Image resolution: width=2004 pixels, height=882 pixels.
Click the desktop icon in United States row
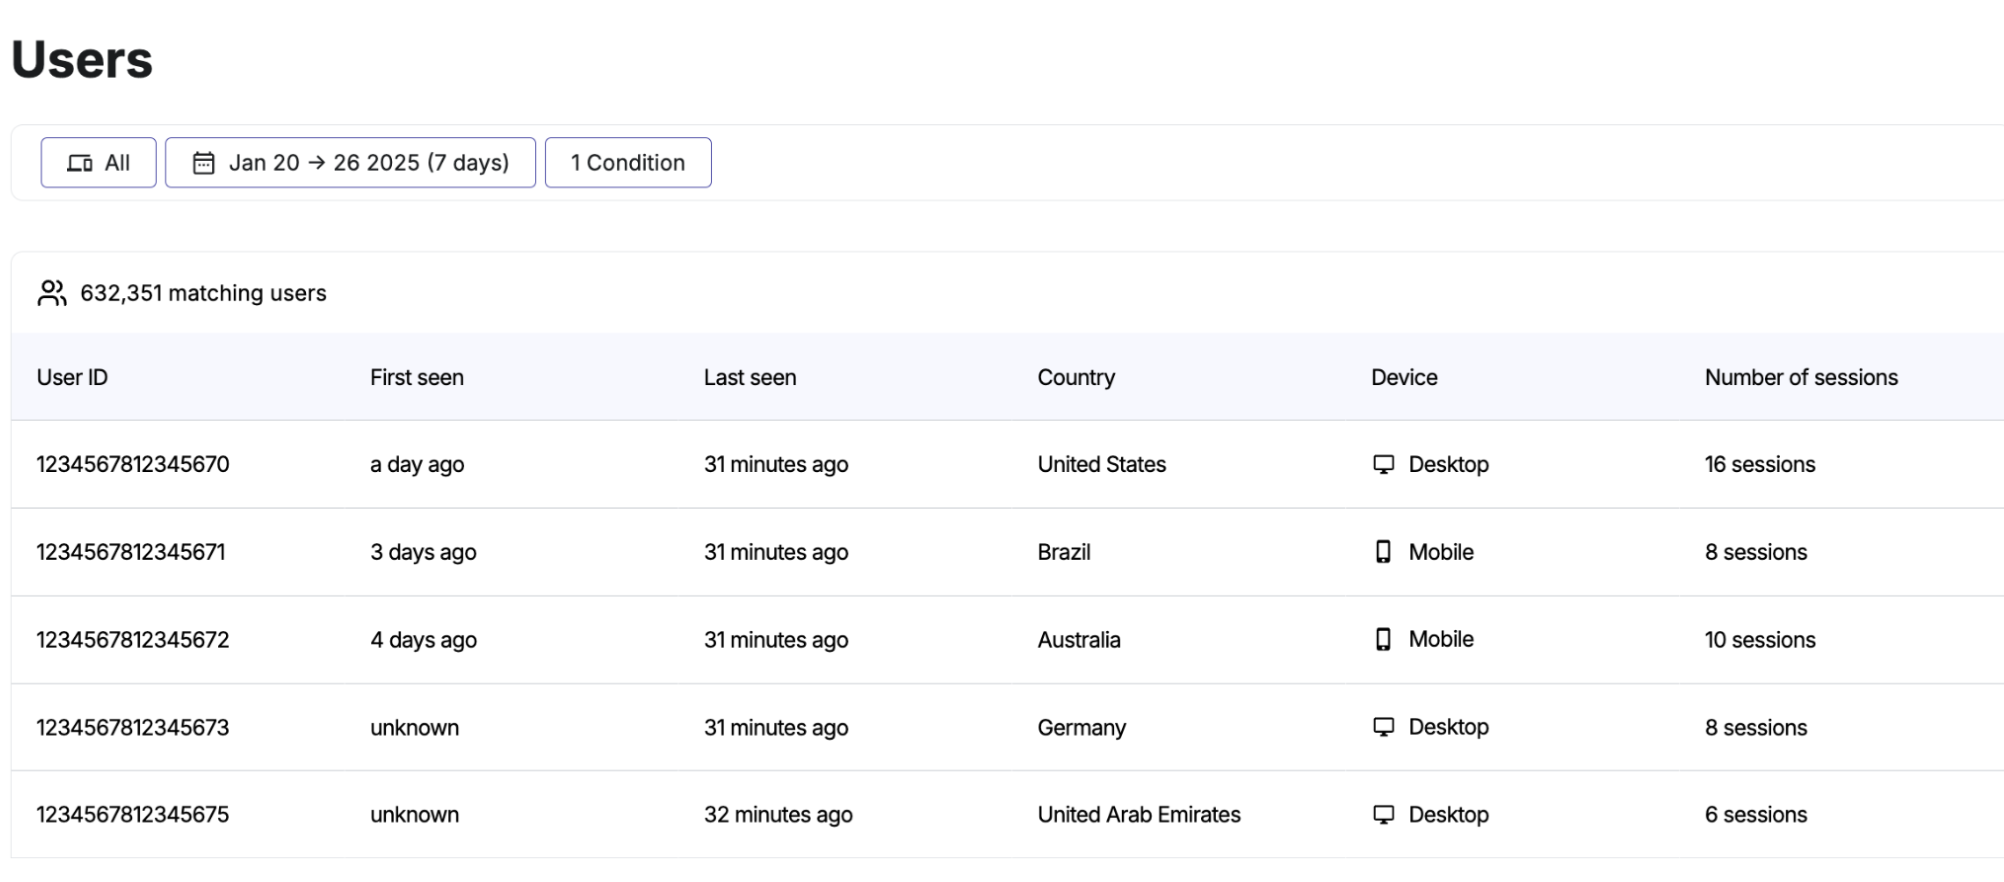tap(1383, 464)
